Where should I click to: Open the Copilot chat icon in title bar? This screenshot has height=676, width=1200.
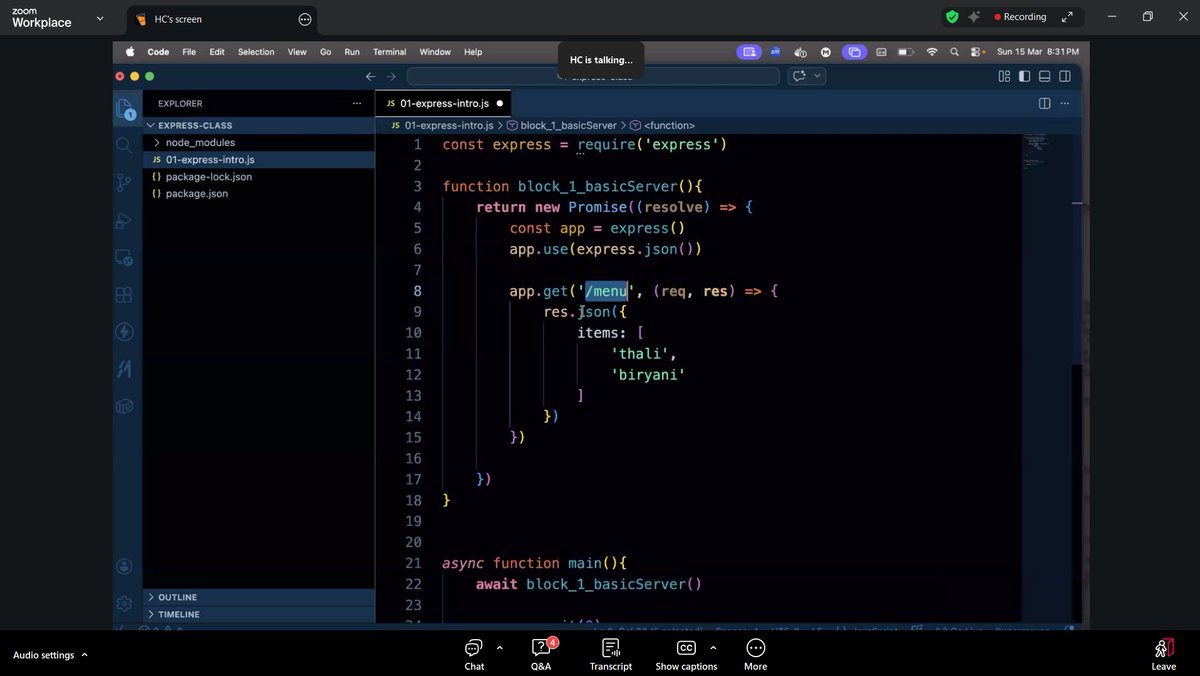[x=799, y=76]
